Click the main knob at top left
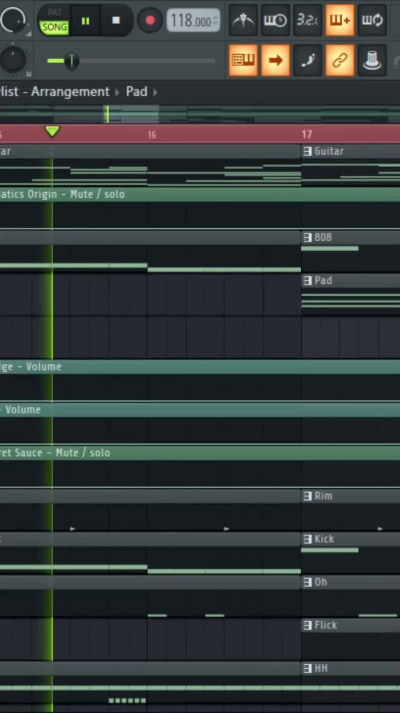Viewport: 400px width, 713px height. coord(13,19)
